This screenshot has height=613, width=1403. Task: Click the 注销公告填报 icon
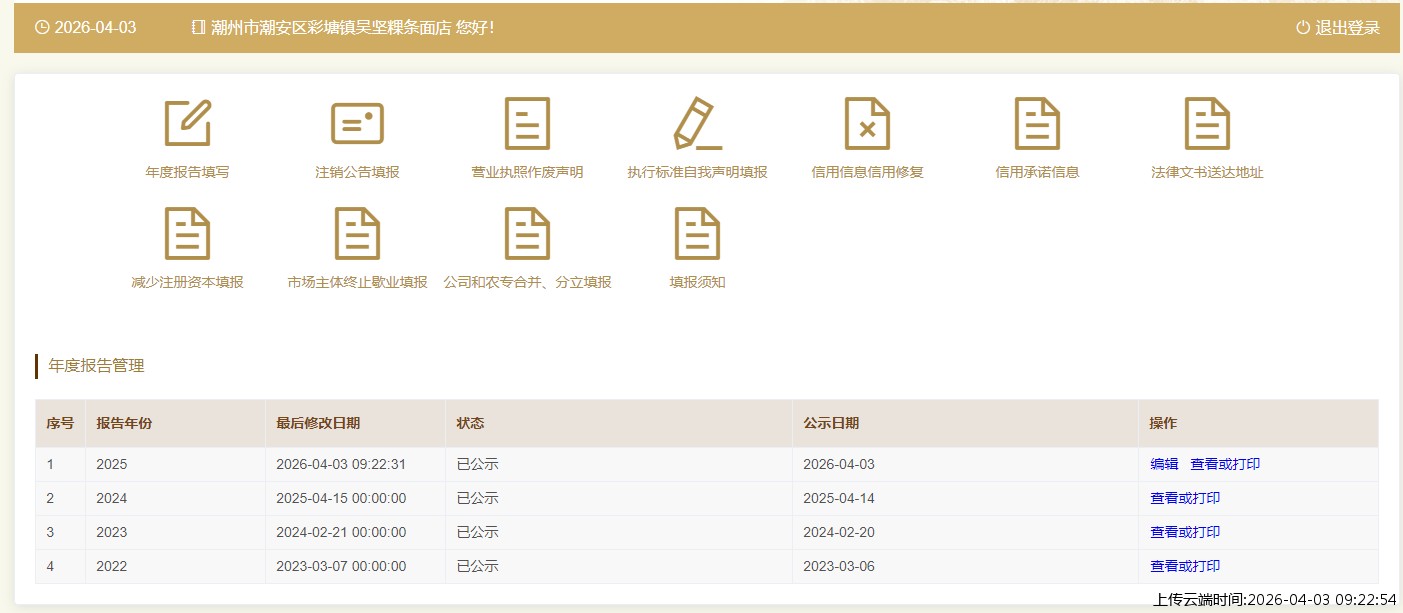click(x=357, y=124)
